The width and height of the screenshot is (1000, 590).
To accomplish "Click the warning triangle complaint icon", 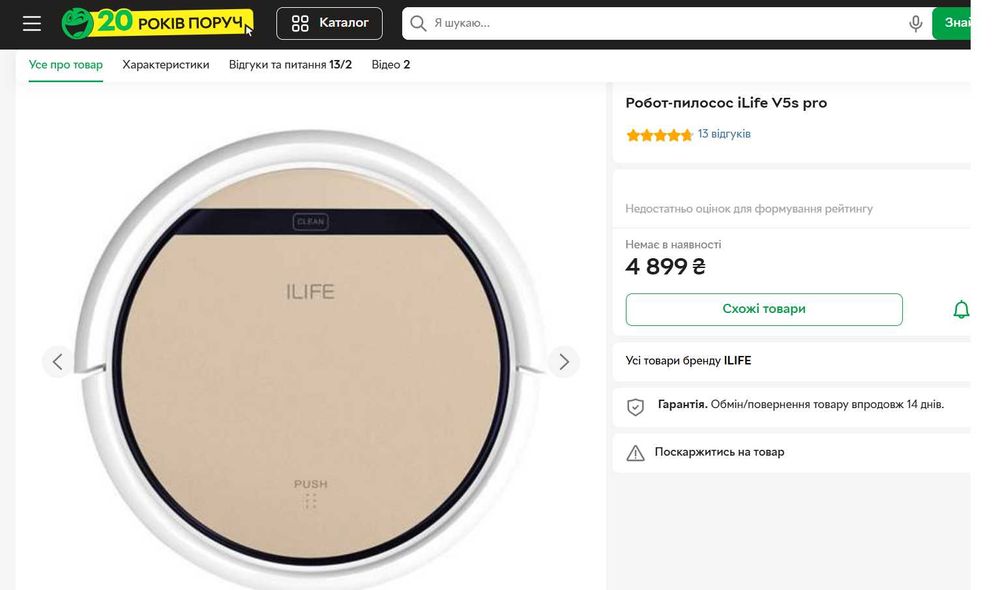I will 635,453.
